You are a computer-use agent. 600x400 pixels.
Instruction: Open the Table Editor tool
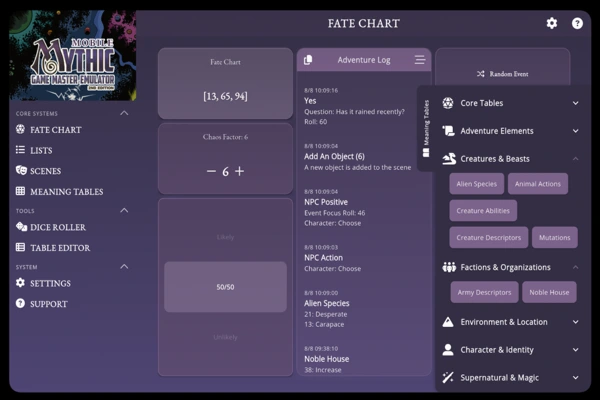[x=60, y=248]
